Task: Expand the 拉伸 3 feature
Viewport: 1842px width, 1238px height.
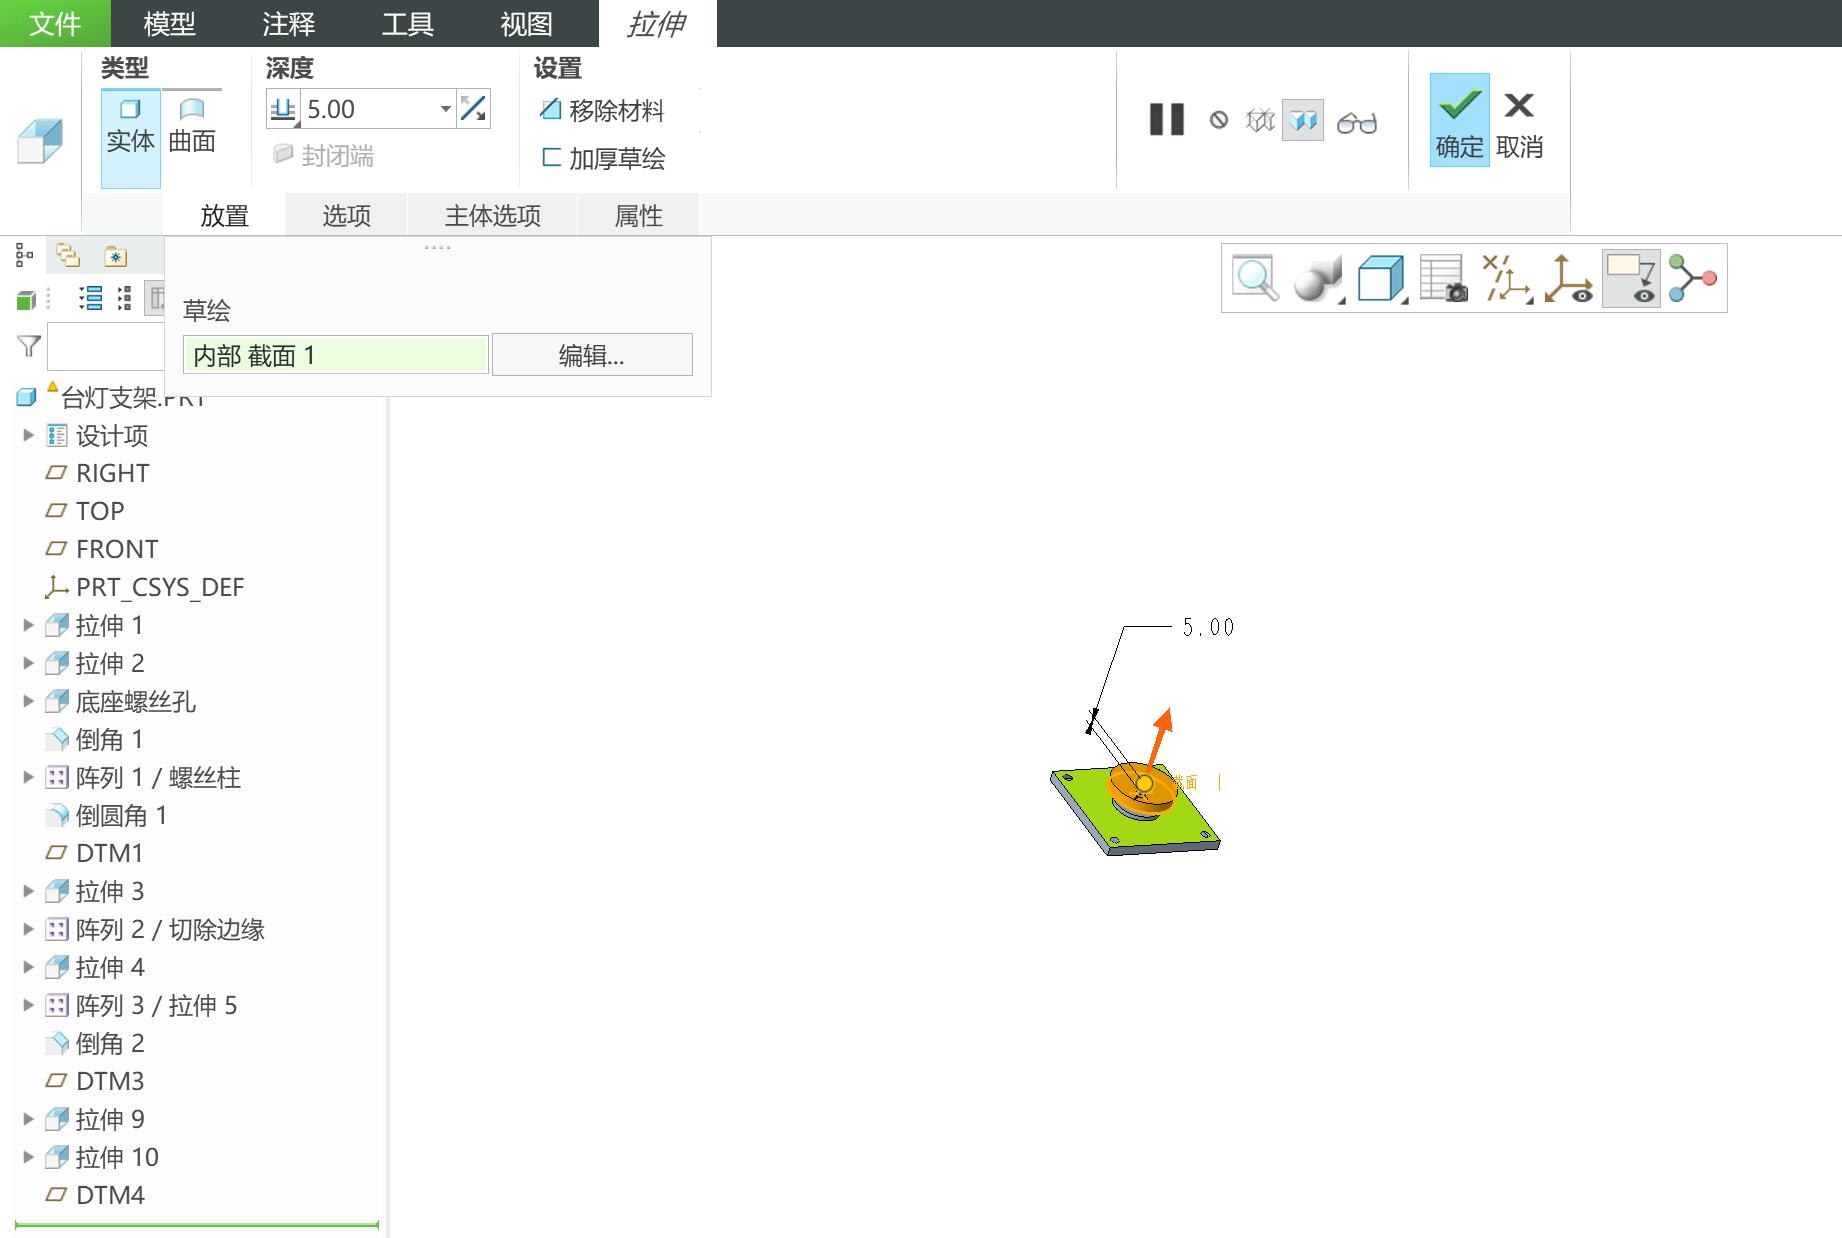Action: click(28, 891)
